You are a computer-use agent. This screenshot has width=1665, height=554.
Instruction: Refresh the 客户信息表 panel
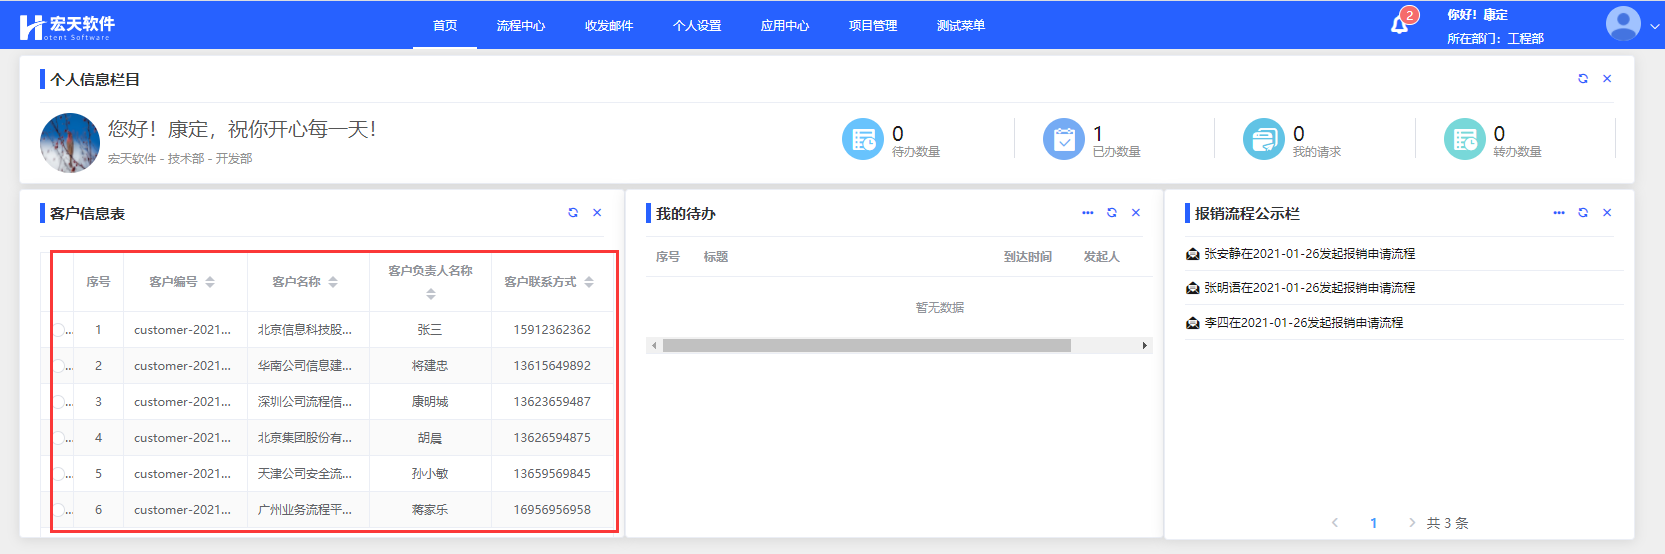(x=573, y=213)
